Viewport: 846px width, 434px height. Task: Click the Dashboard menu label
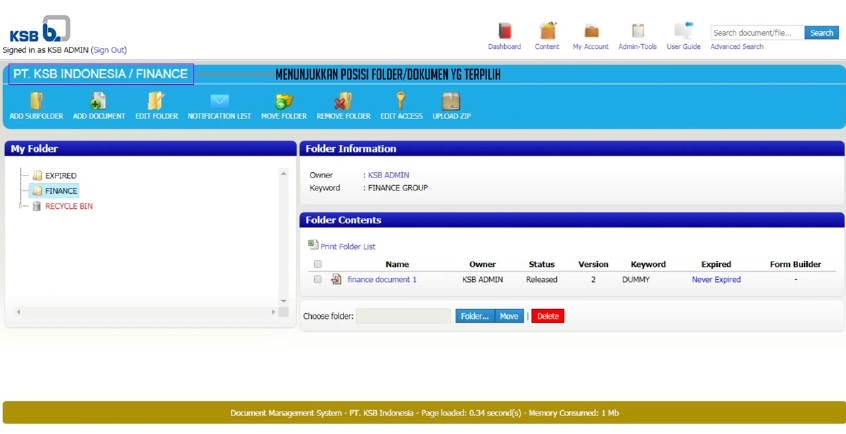point(504,46)
